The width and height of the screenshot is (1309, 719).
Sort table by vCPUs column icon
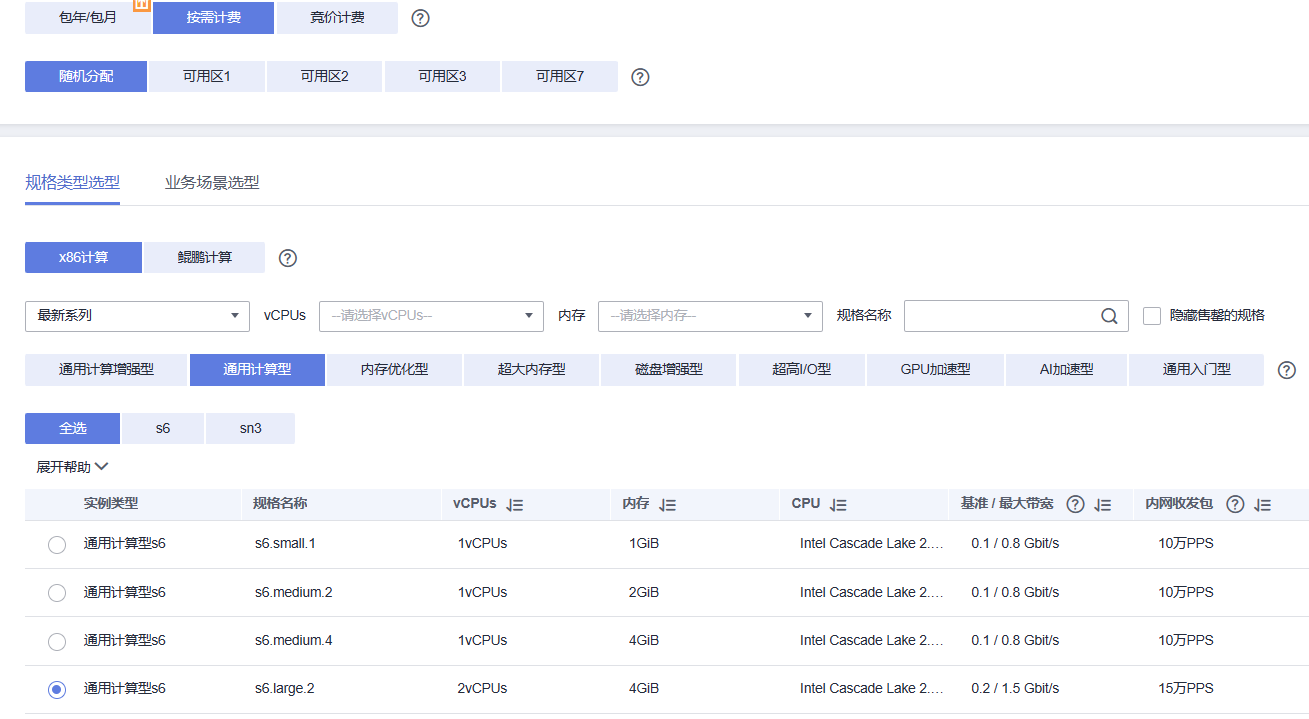(x=515, y=505)
